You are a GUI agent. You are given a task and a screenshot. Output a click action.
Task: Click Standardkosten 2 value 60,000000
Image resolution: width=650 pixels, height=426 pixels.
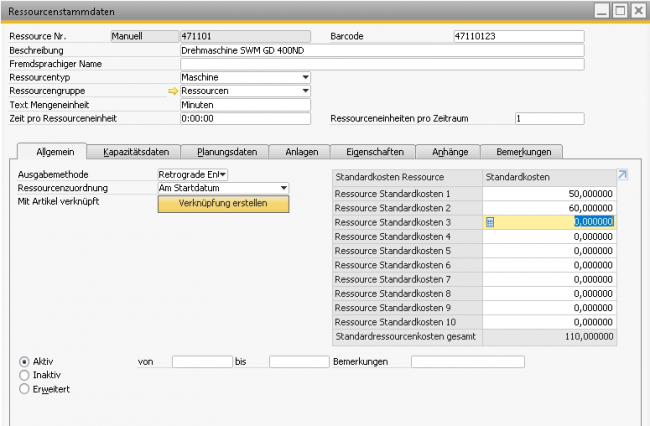(x=549, y=208)
